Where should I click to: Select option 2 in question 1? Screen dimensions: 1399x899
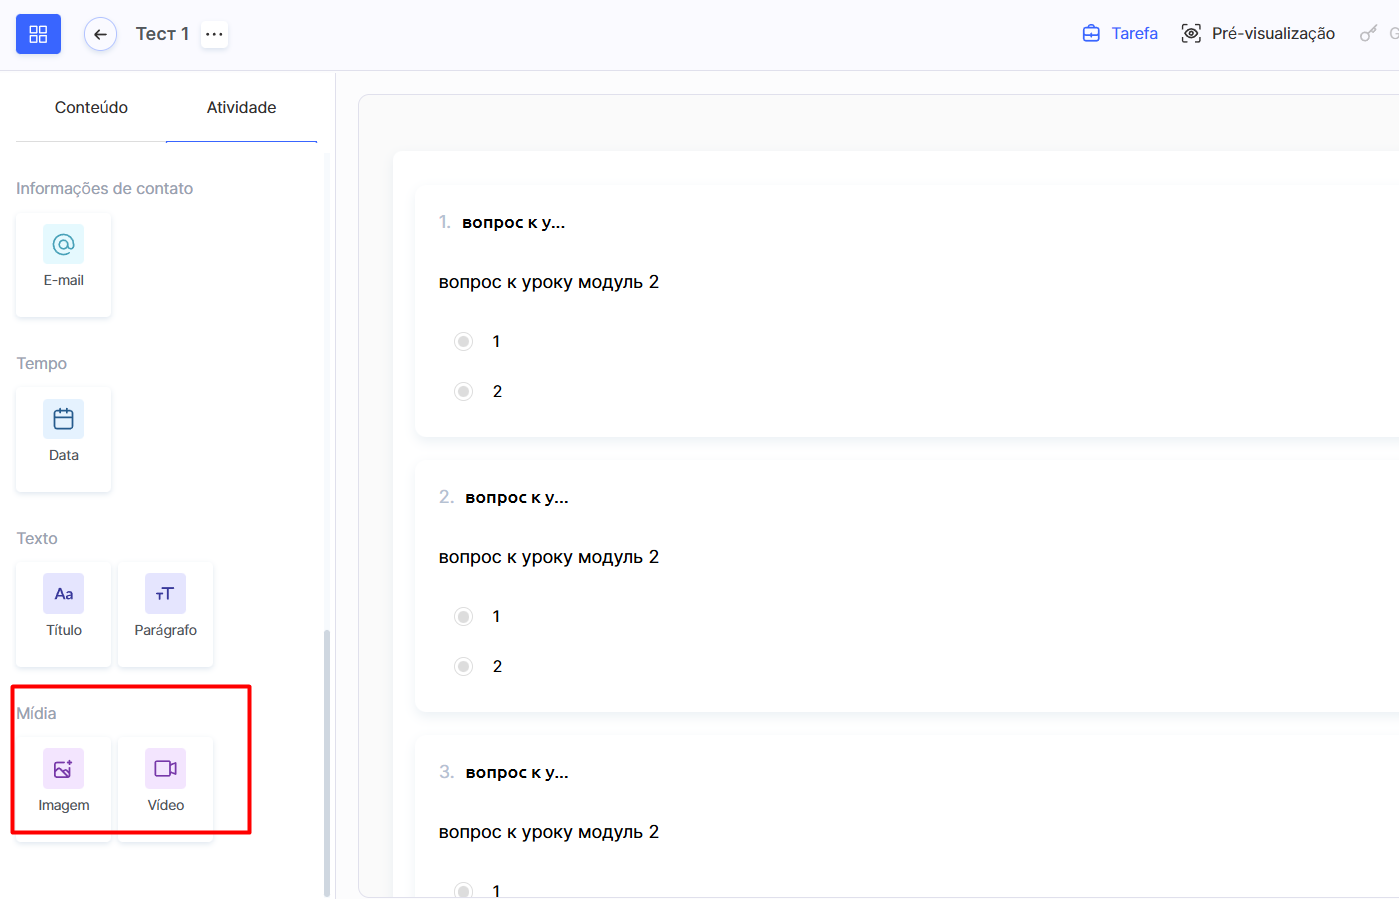coord(463,392)
